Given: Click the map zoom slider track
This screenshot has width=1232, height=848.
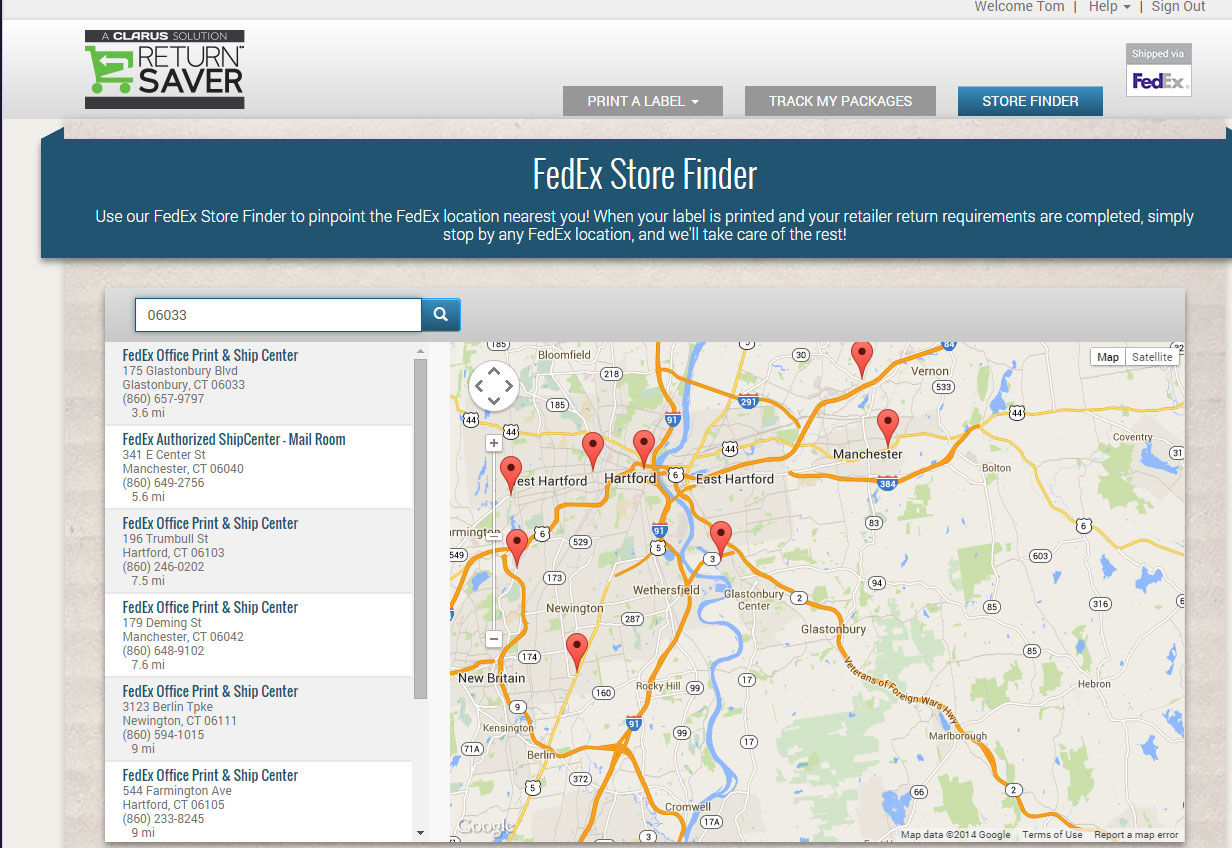Looking at the screenshot, I should click(494, 540).
